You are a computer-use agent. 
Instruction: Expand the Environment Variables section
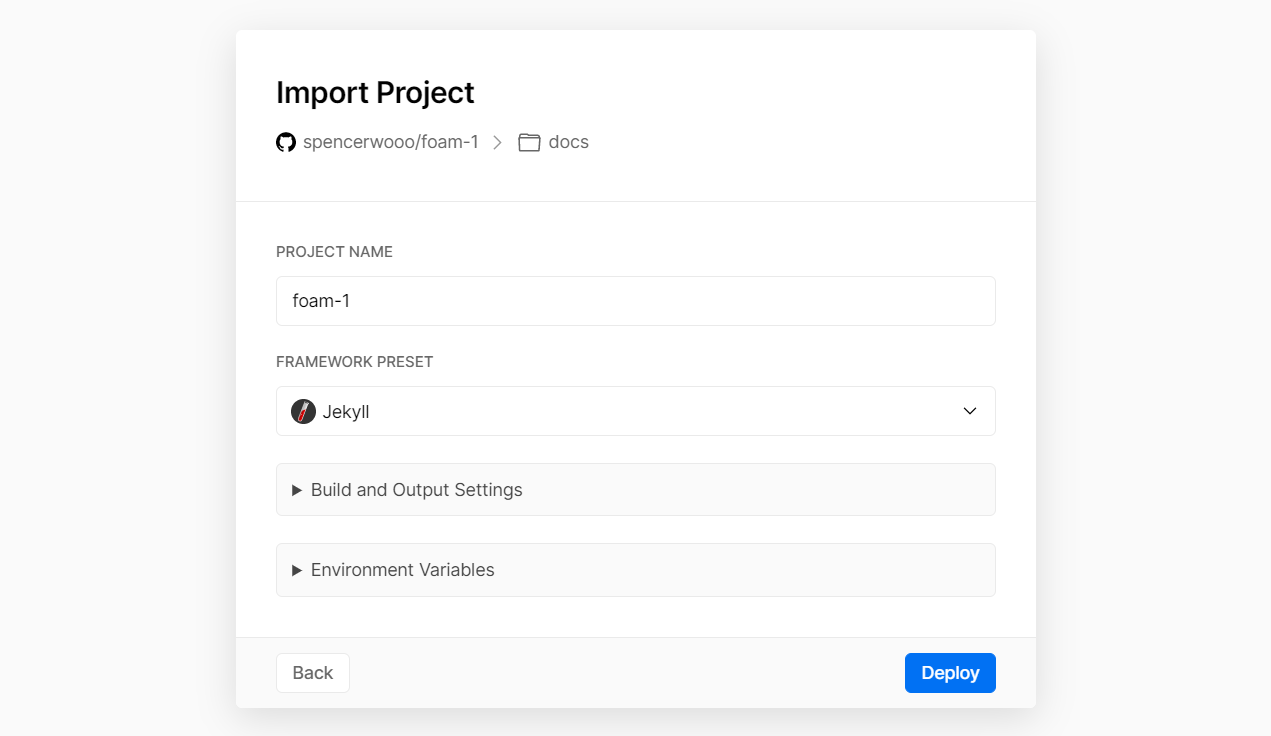pos(402,570)
